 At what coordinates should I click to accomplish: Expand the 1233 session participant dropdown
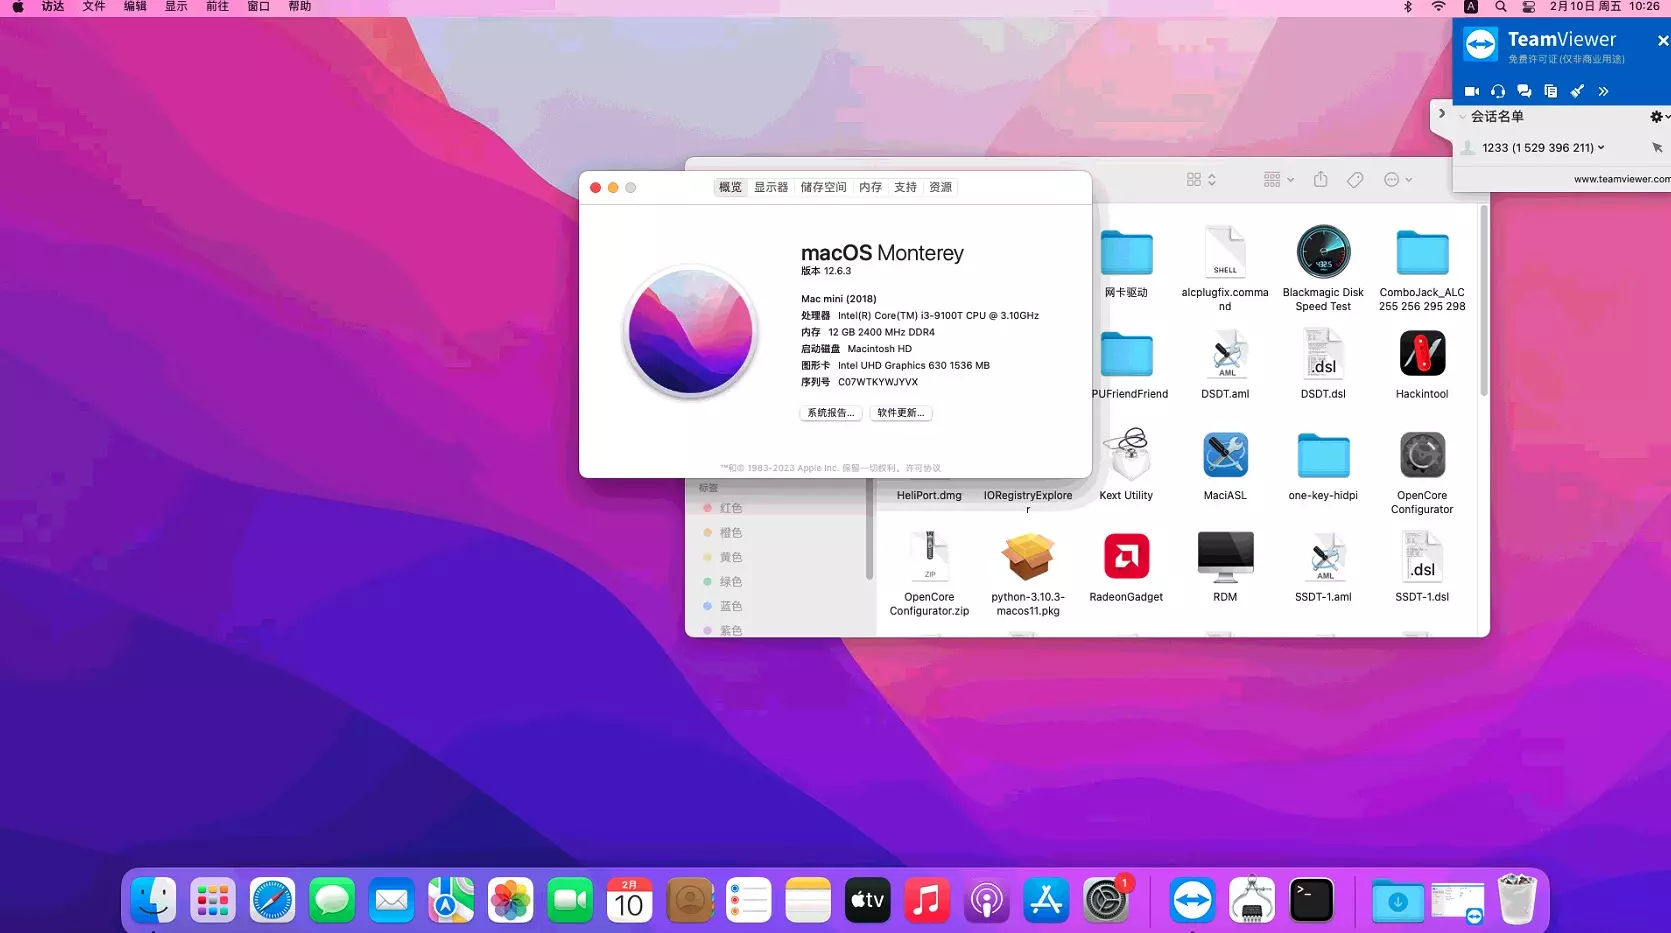(x=1601, y=148)
